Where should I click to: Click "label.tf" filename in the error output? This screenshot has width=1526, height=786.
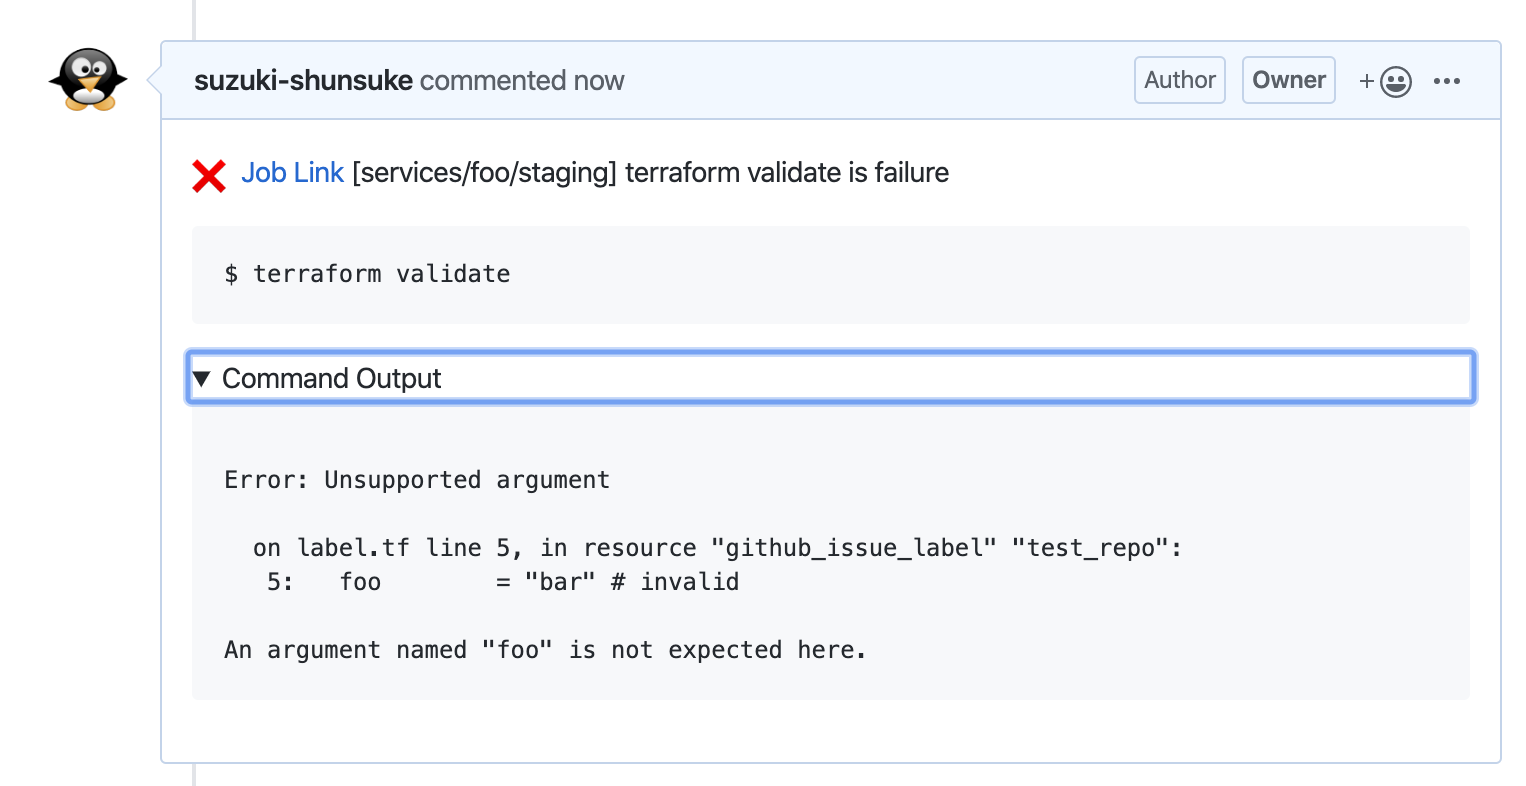pyautogui.click(x=353, y=548)
